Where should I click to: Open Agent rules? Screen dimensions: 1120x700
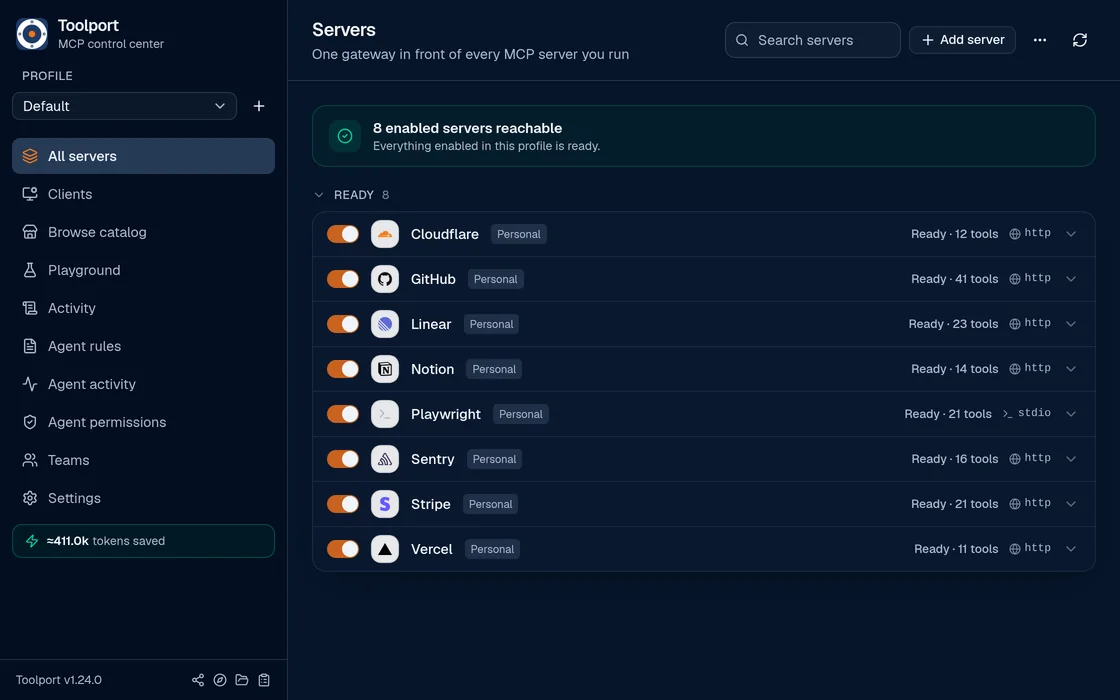click(144, 346)
